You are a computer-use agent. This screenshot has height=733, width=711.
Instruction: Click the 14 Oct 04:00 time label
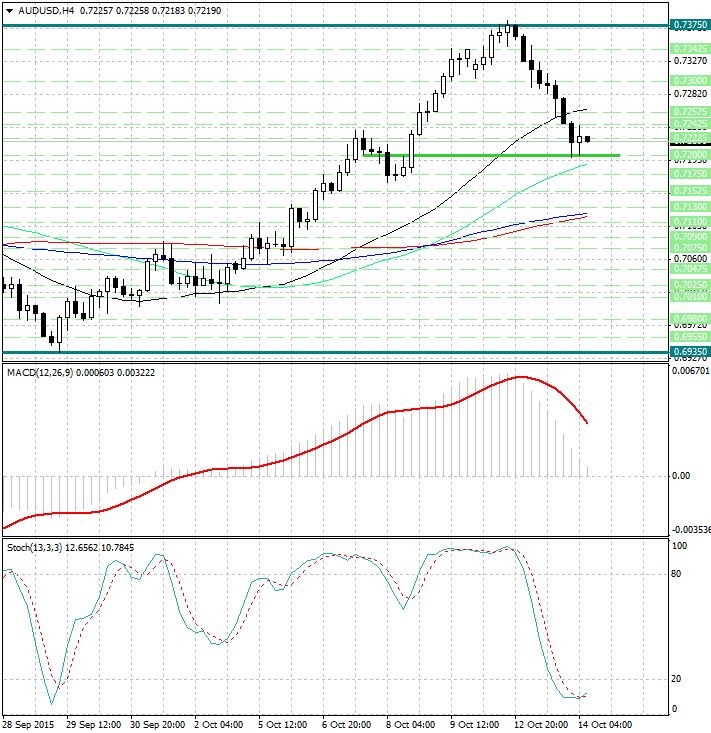point(605,725)
